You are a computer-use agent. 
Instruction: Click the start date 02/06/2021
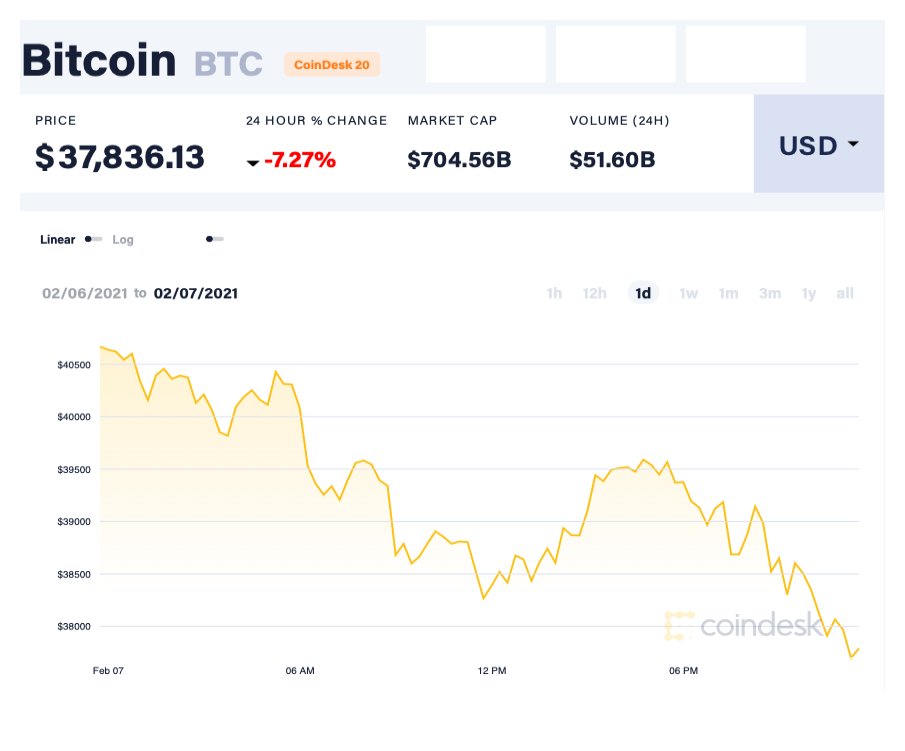[x=85, y=293]
